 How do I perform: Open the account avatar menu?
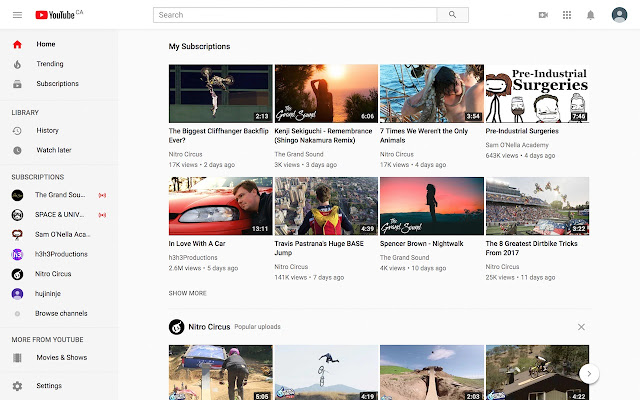coord(619,15)
